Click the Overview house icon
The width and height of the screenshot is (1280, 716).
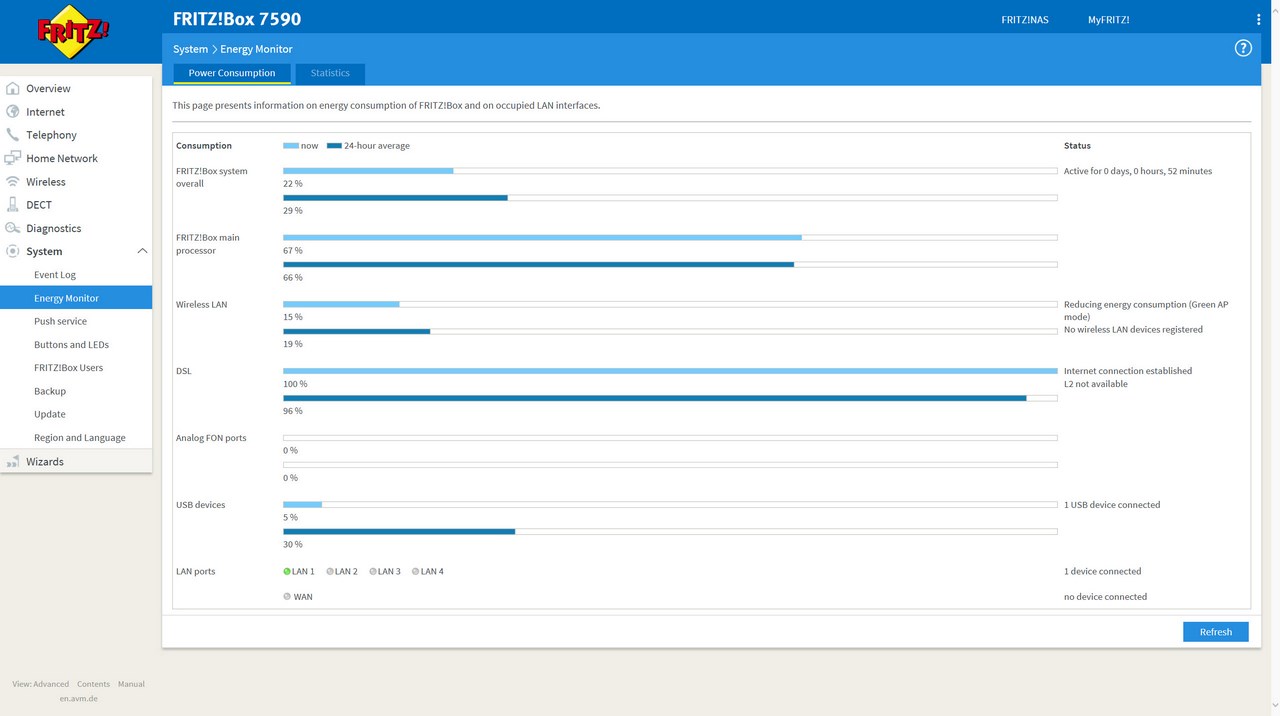[x=13, y=88]
